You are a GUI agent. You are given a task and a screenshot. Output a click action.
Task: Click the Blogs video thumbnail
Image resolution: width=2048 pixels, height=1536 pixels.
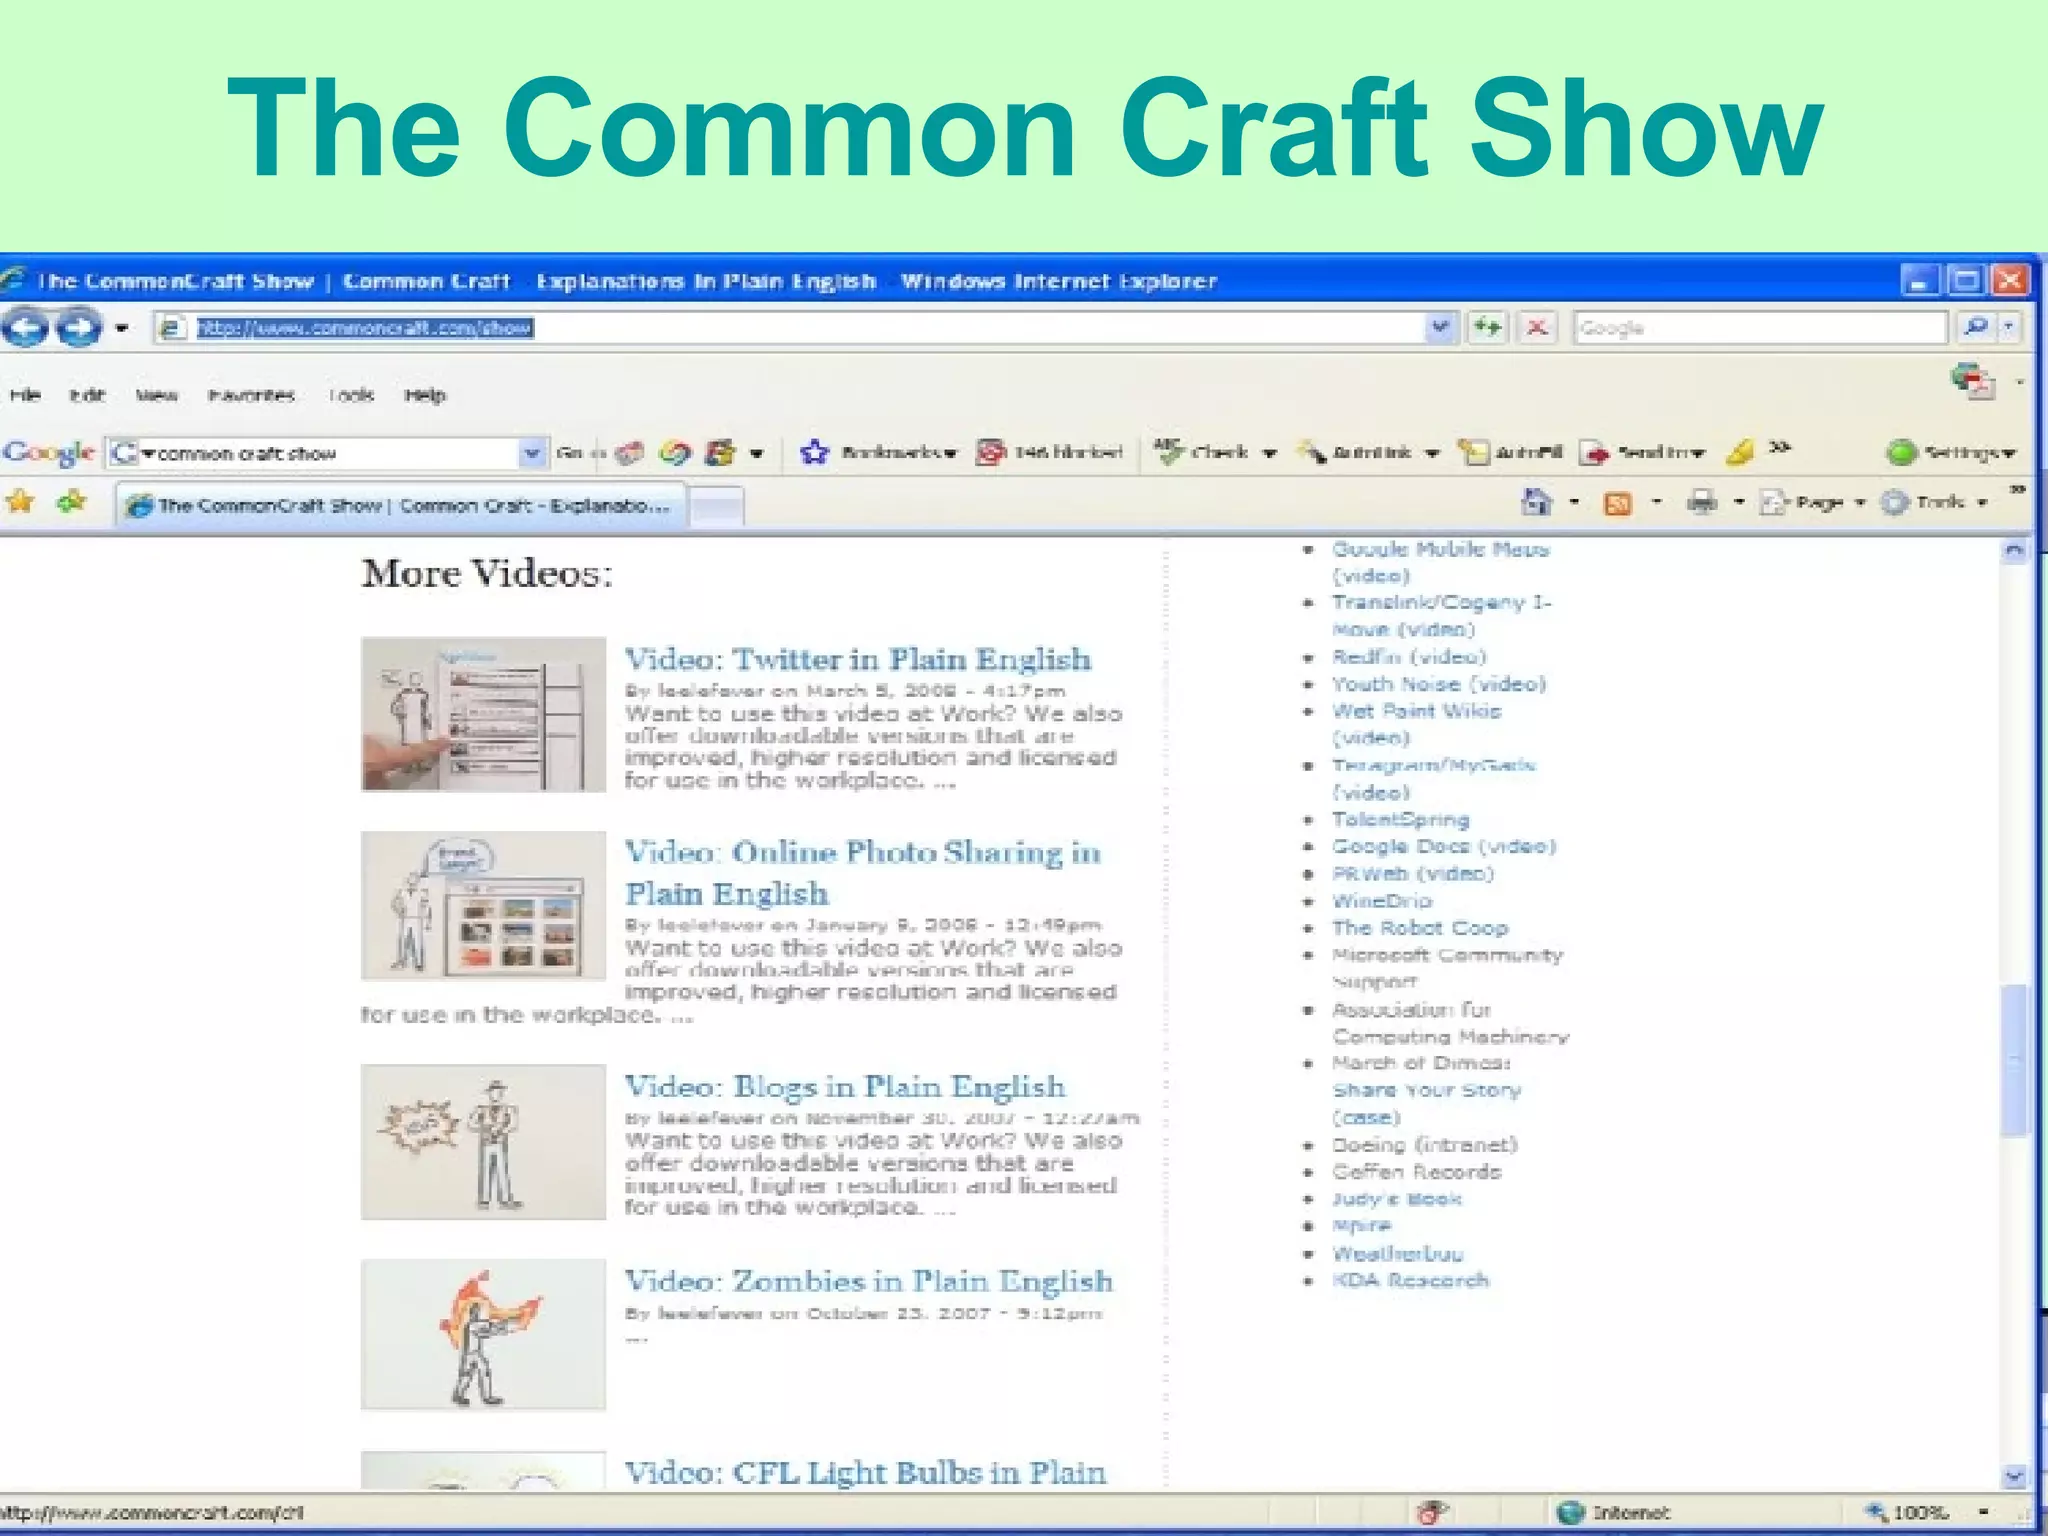pyautogui.click(x=484, y=1141)
